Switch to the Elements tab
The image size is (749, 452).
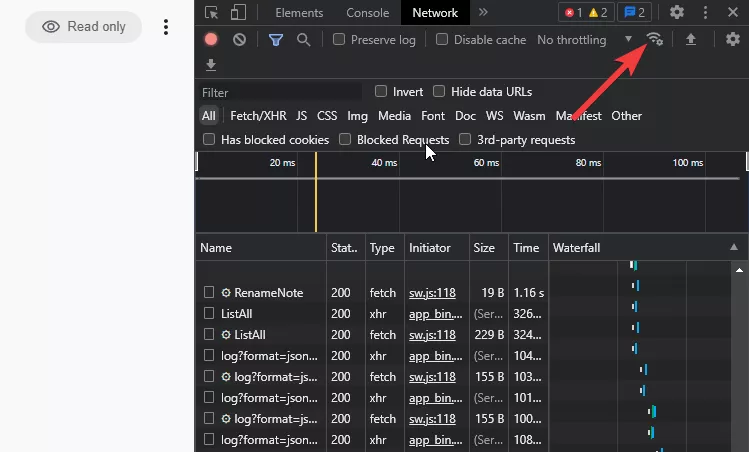(x=299, y=13)
